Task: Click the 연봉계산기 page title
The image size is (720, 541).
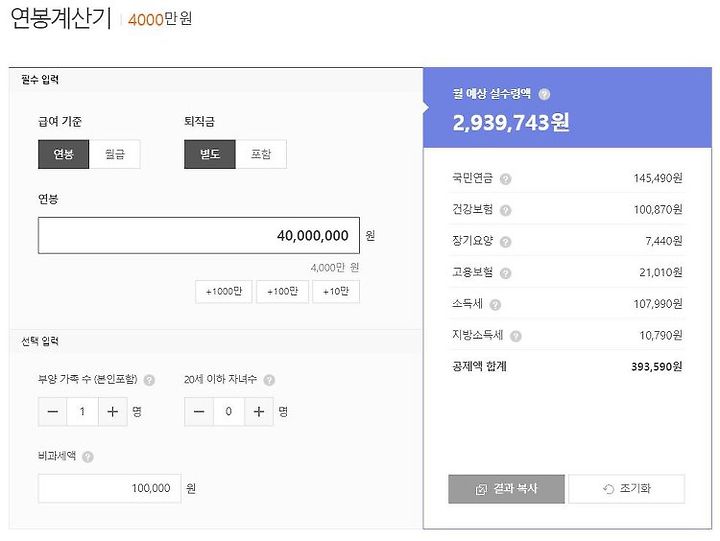Action: click(61, 19)
